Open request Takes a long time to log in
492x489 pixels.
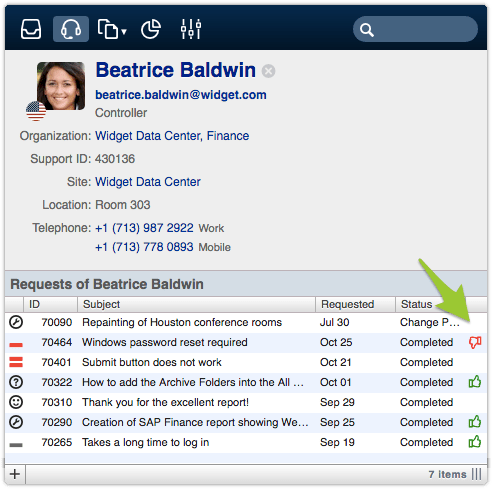(x=146, y=442)
